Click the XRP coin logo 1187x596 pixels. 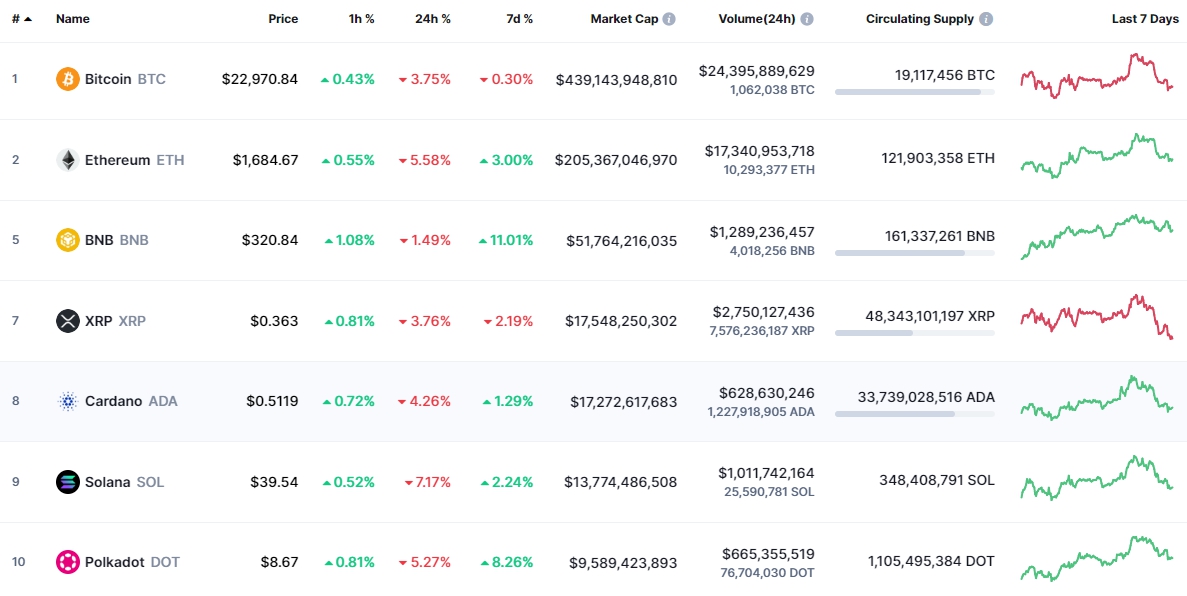click(x=67, y=320)
